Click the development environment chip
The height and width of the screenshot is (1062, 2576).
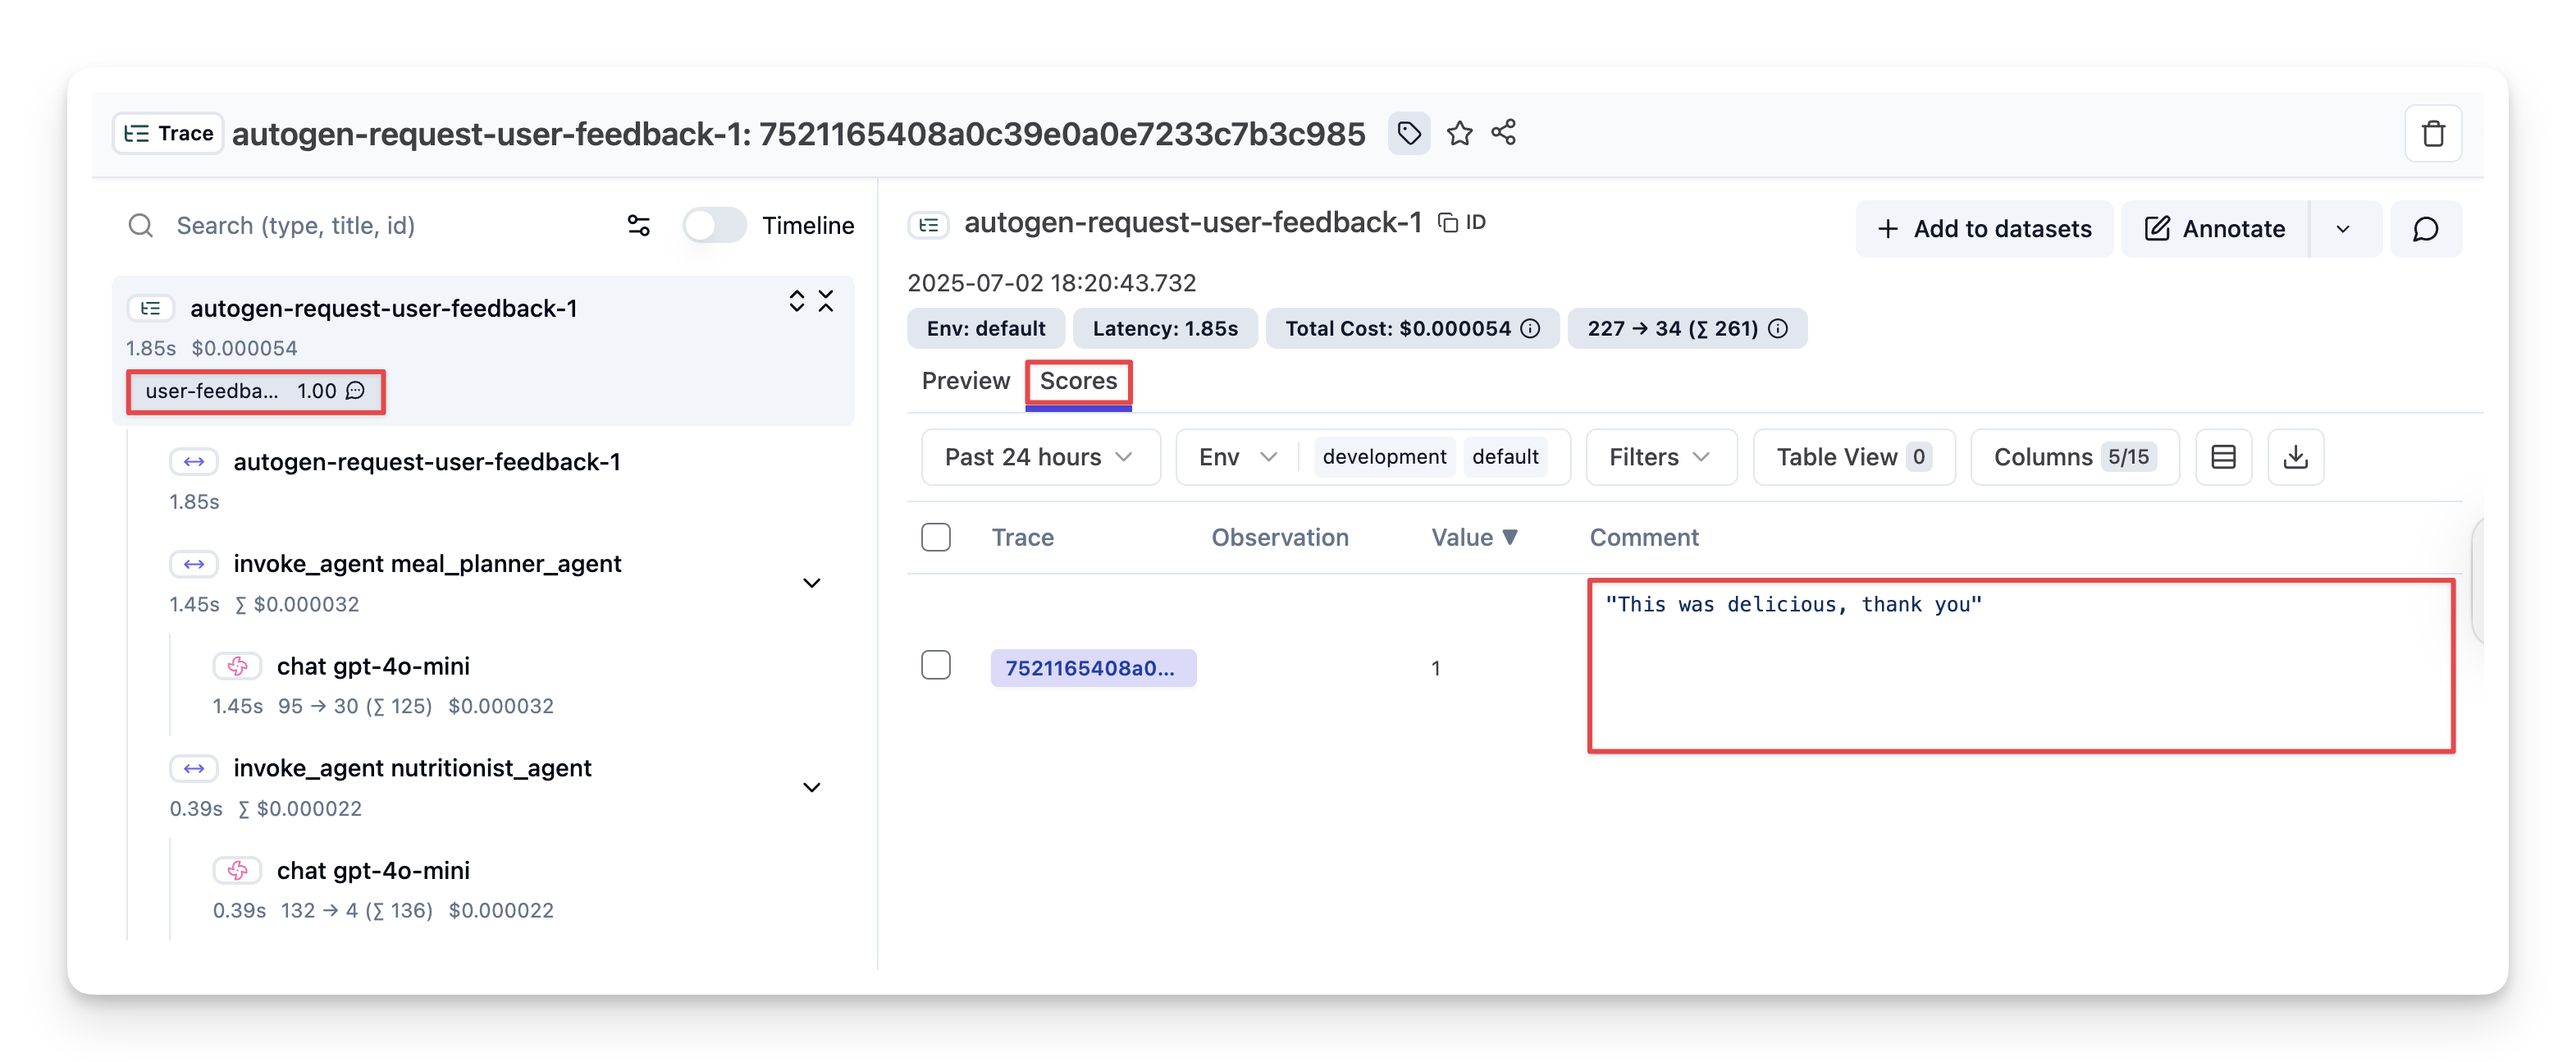pos(1384,457)
